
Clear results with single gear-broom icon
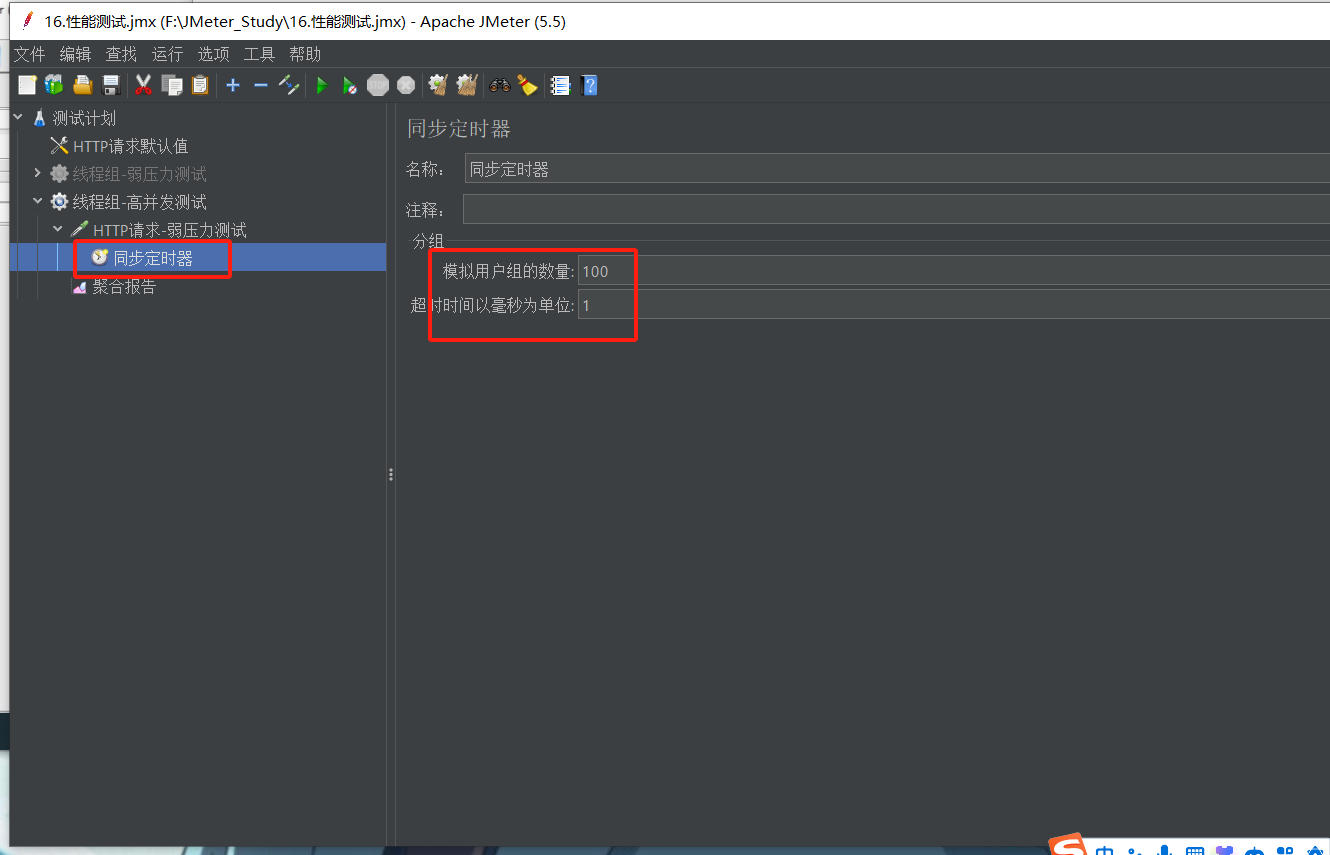point(438,86)
